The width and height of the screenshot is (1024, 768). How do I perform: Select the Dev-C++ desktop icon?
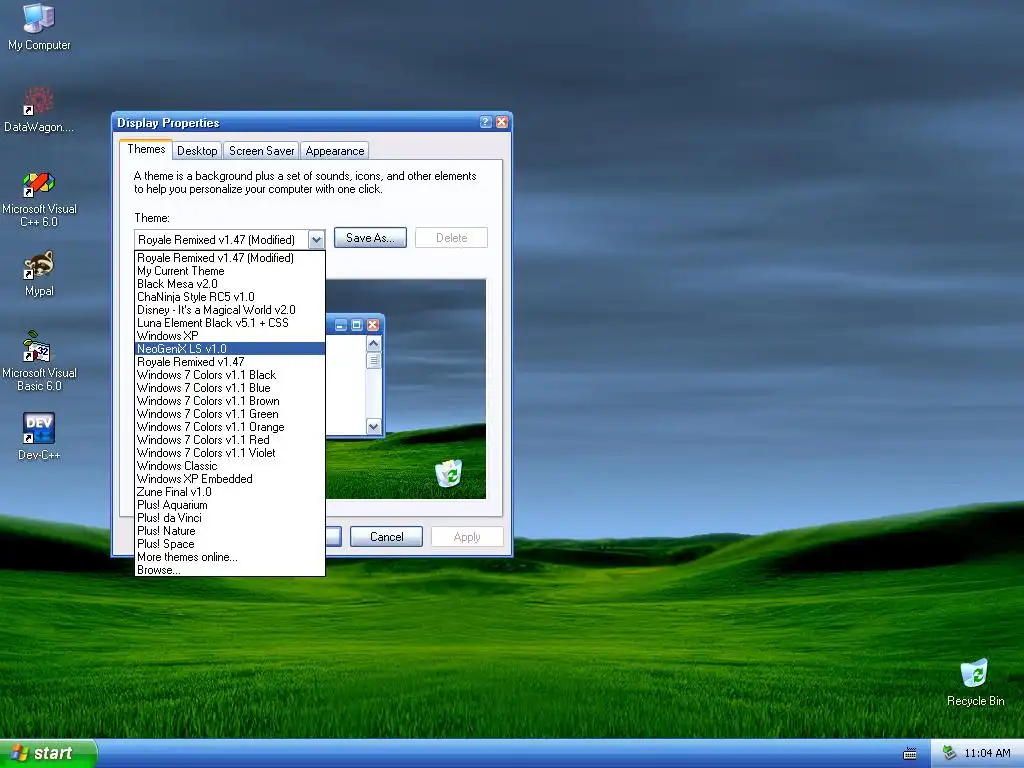pyautogui.click(x=39, y=436)
